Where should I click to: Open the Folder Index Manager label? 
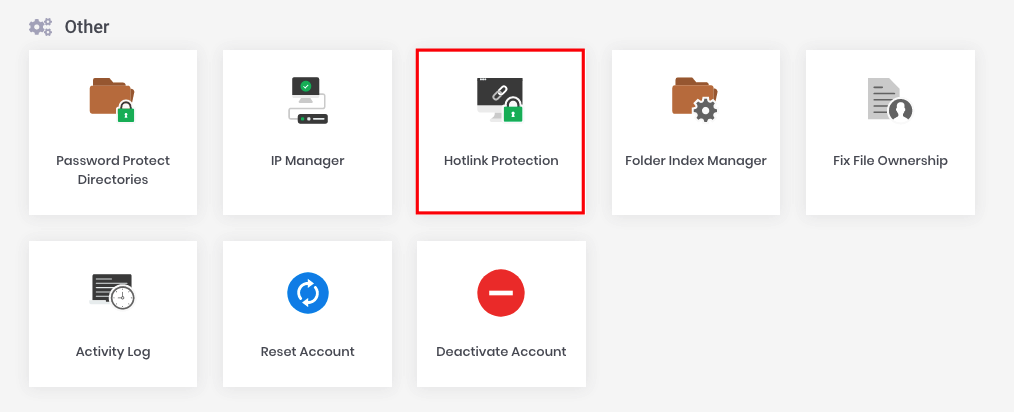coord(695,160)
